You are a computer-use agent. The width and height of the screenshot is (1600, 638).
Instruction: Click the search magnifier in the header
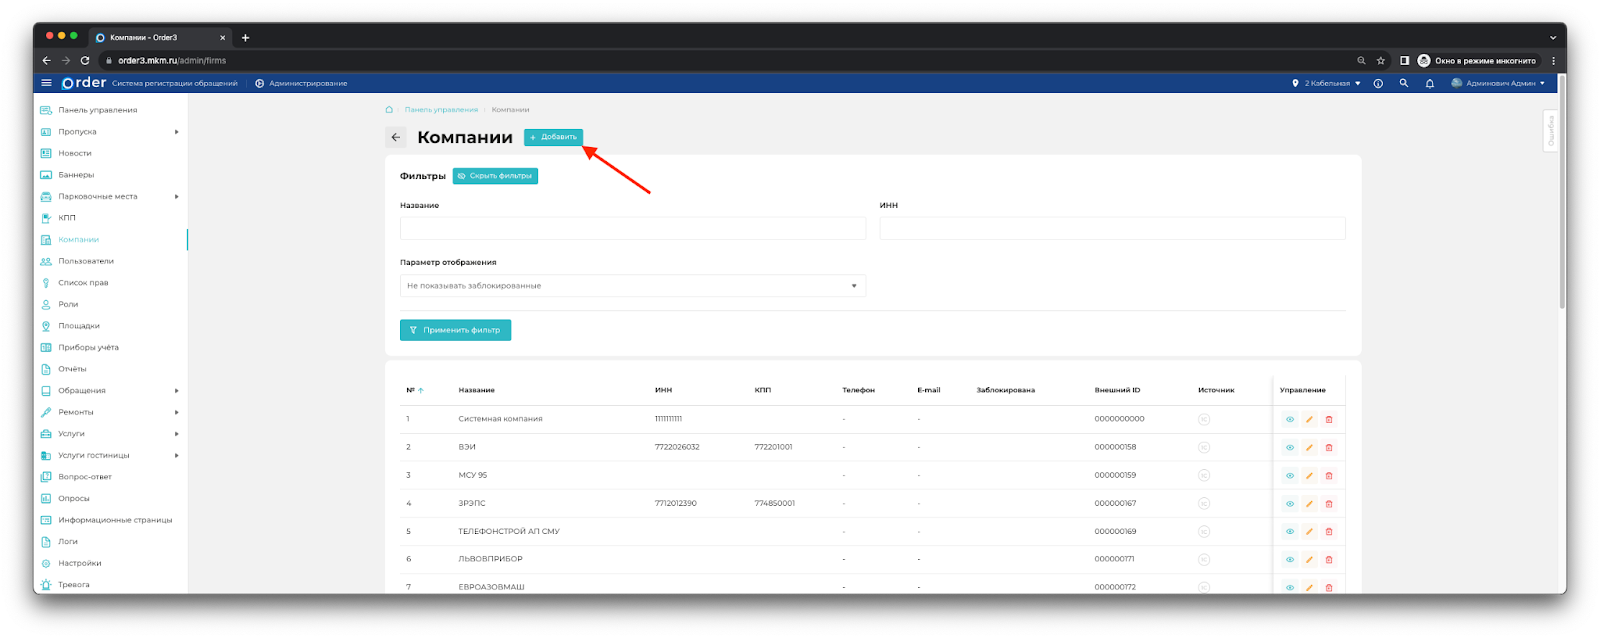click(x=1403, y=83)
